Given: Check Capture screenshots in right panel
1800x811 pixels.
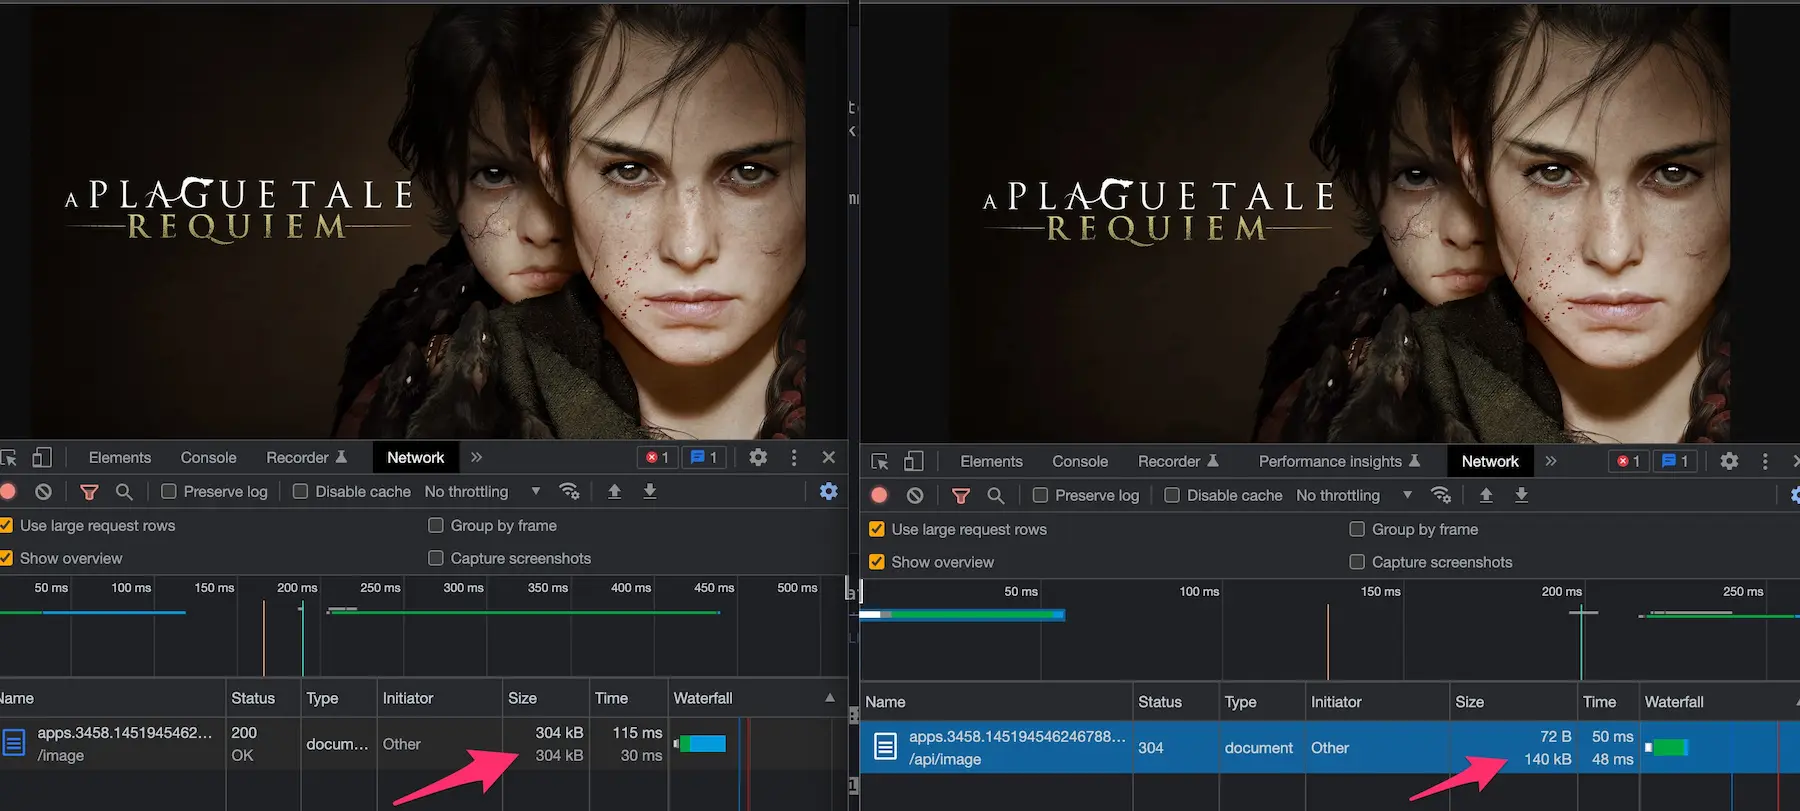Looking at the screenshot, I should (x=1357, y=562).
